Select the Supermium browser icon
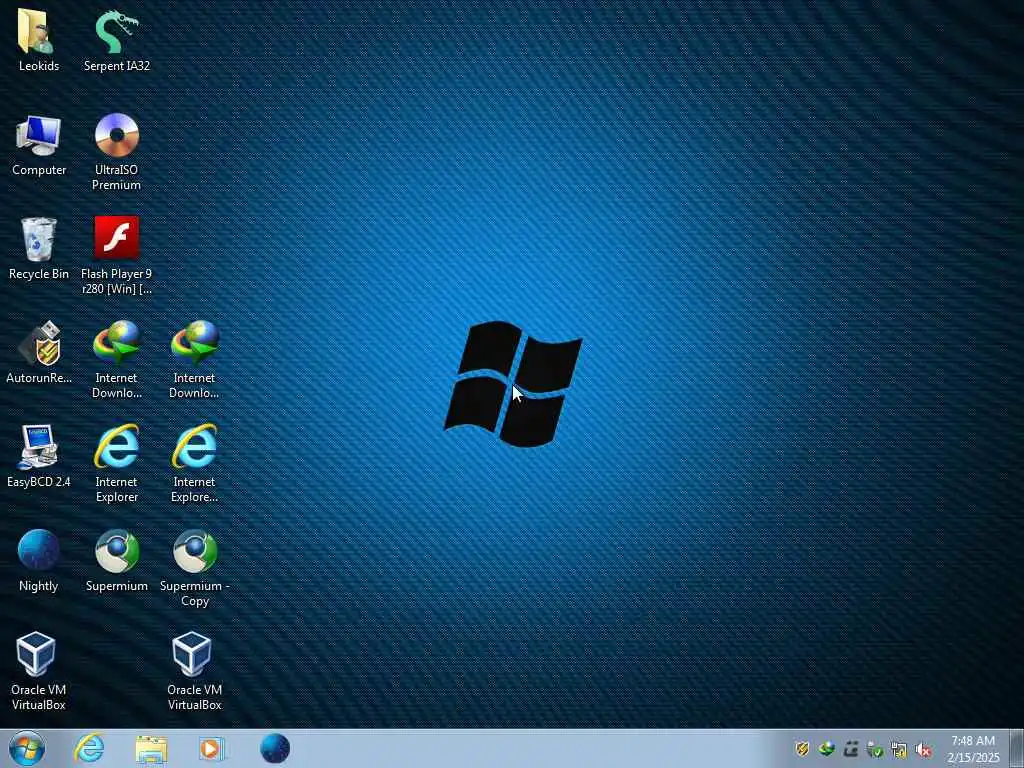 pos(116,560)
